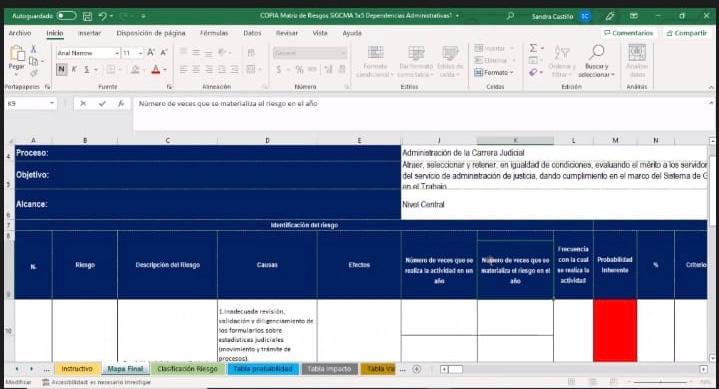This screenshot has height=389, width=719.
Task: Toggle center alignment
Action: [196, 69]
